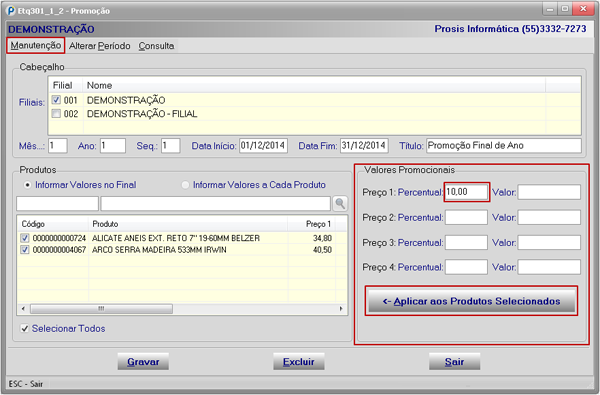Click the Nome column header in Filiais
This screenshot has width=600, height=395.
pyautogui.click(x=314, y=85)
